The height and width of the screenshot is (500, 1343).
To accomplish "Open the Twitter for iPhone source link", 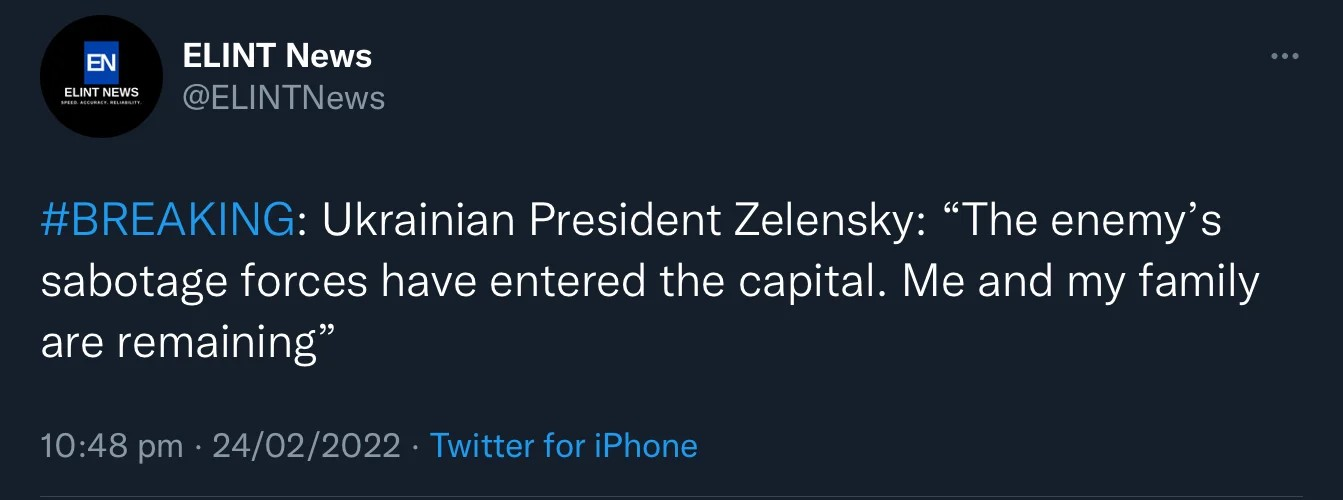I will (x=563, y=445).
